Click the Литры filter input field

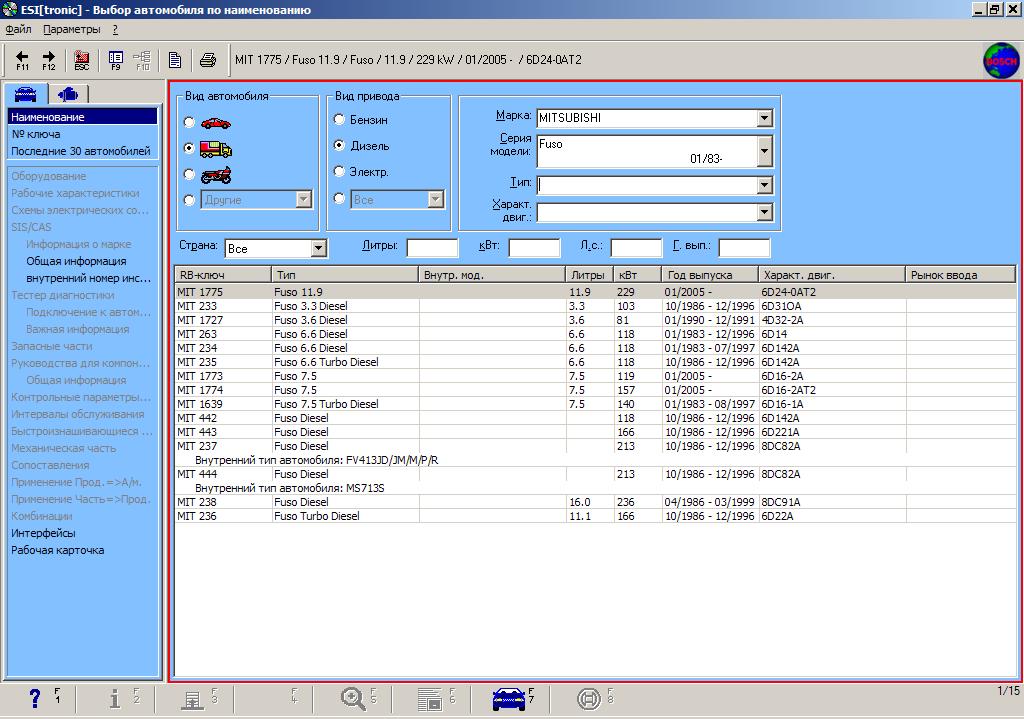[432, 248]
